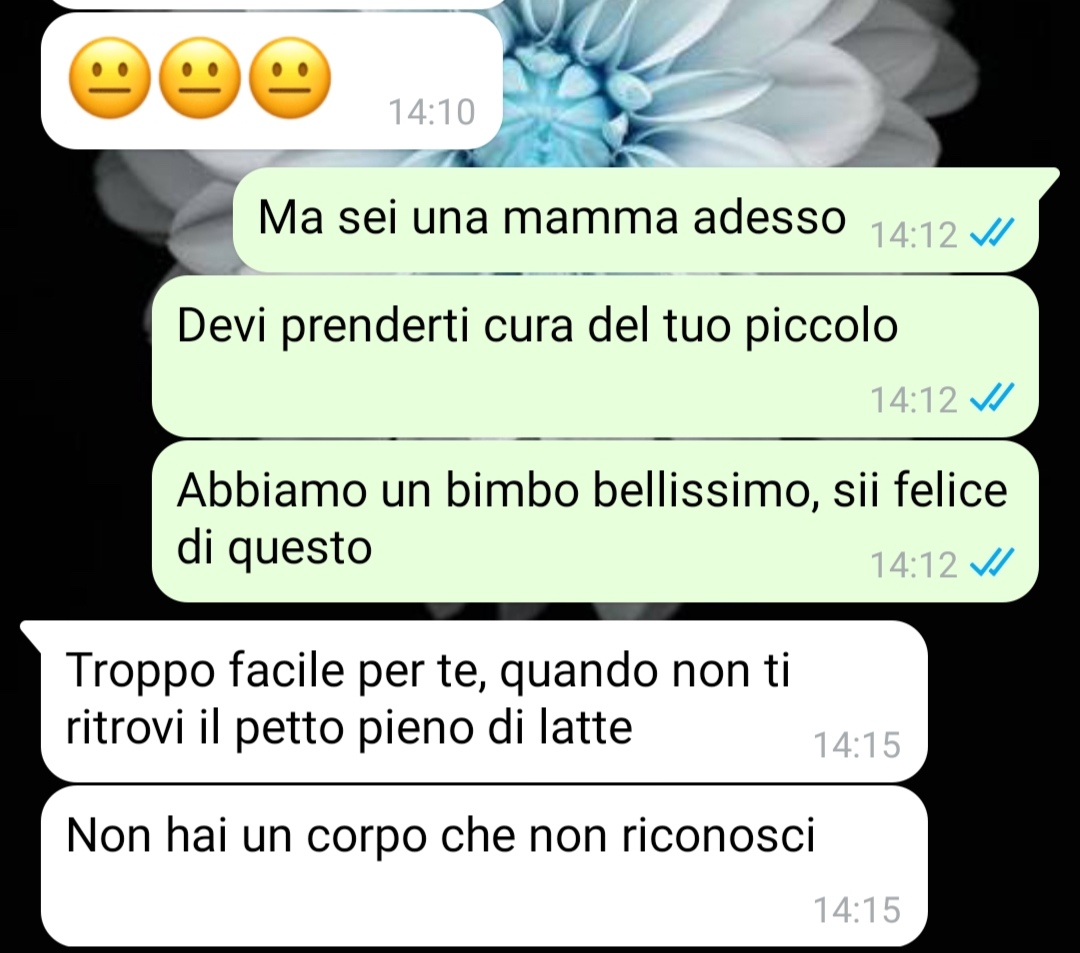The width and height of the screenshot is (1080, 953).
Task: Tap the 14:10 timestamp on emoji message
Action: (432, 112)
